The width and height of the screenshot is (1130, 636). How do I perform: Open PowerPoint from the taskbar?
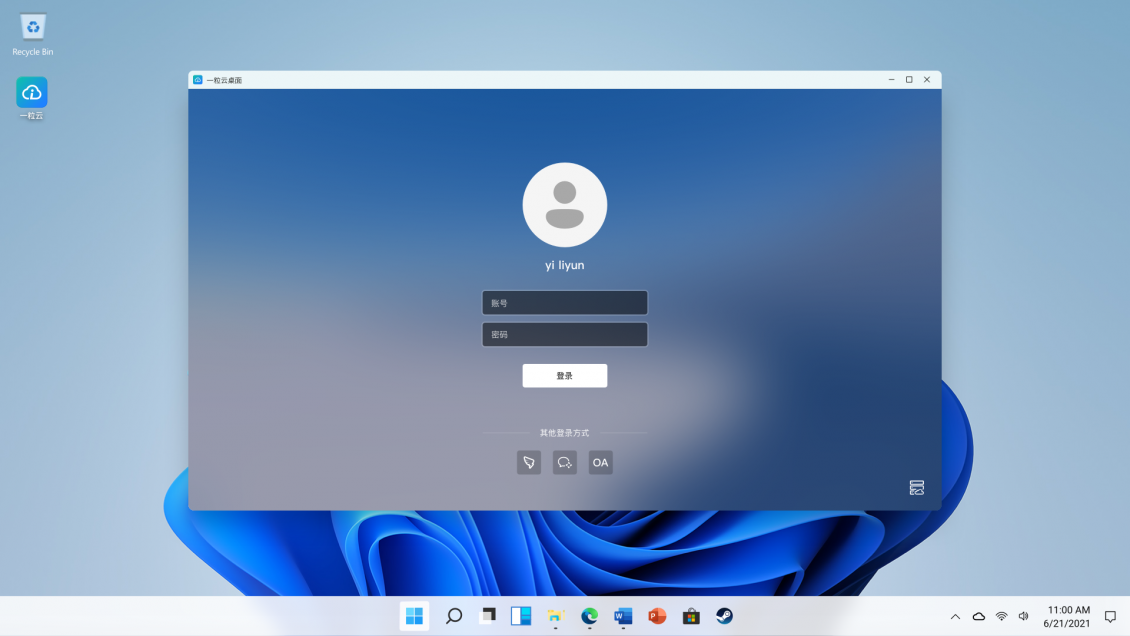pos(657,616)
